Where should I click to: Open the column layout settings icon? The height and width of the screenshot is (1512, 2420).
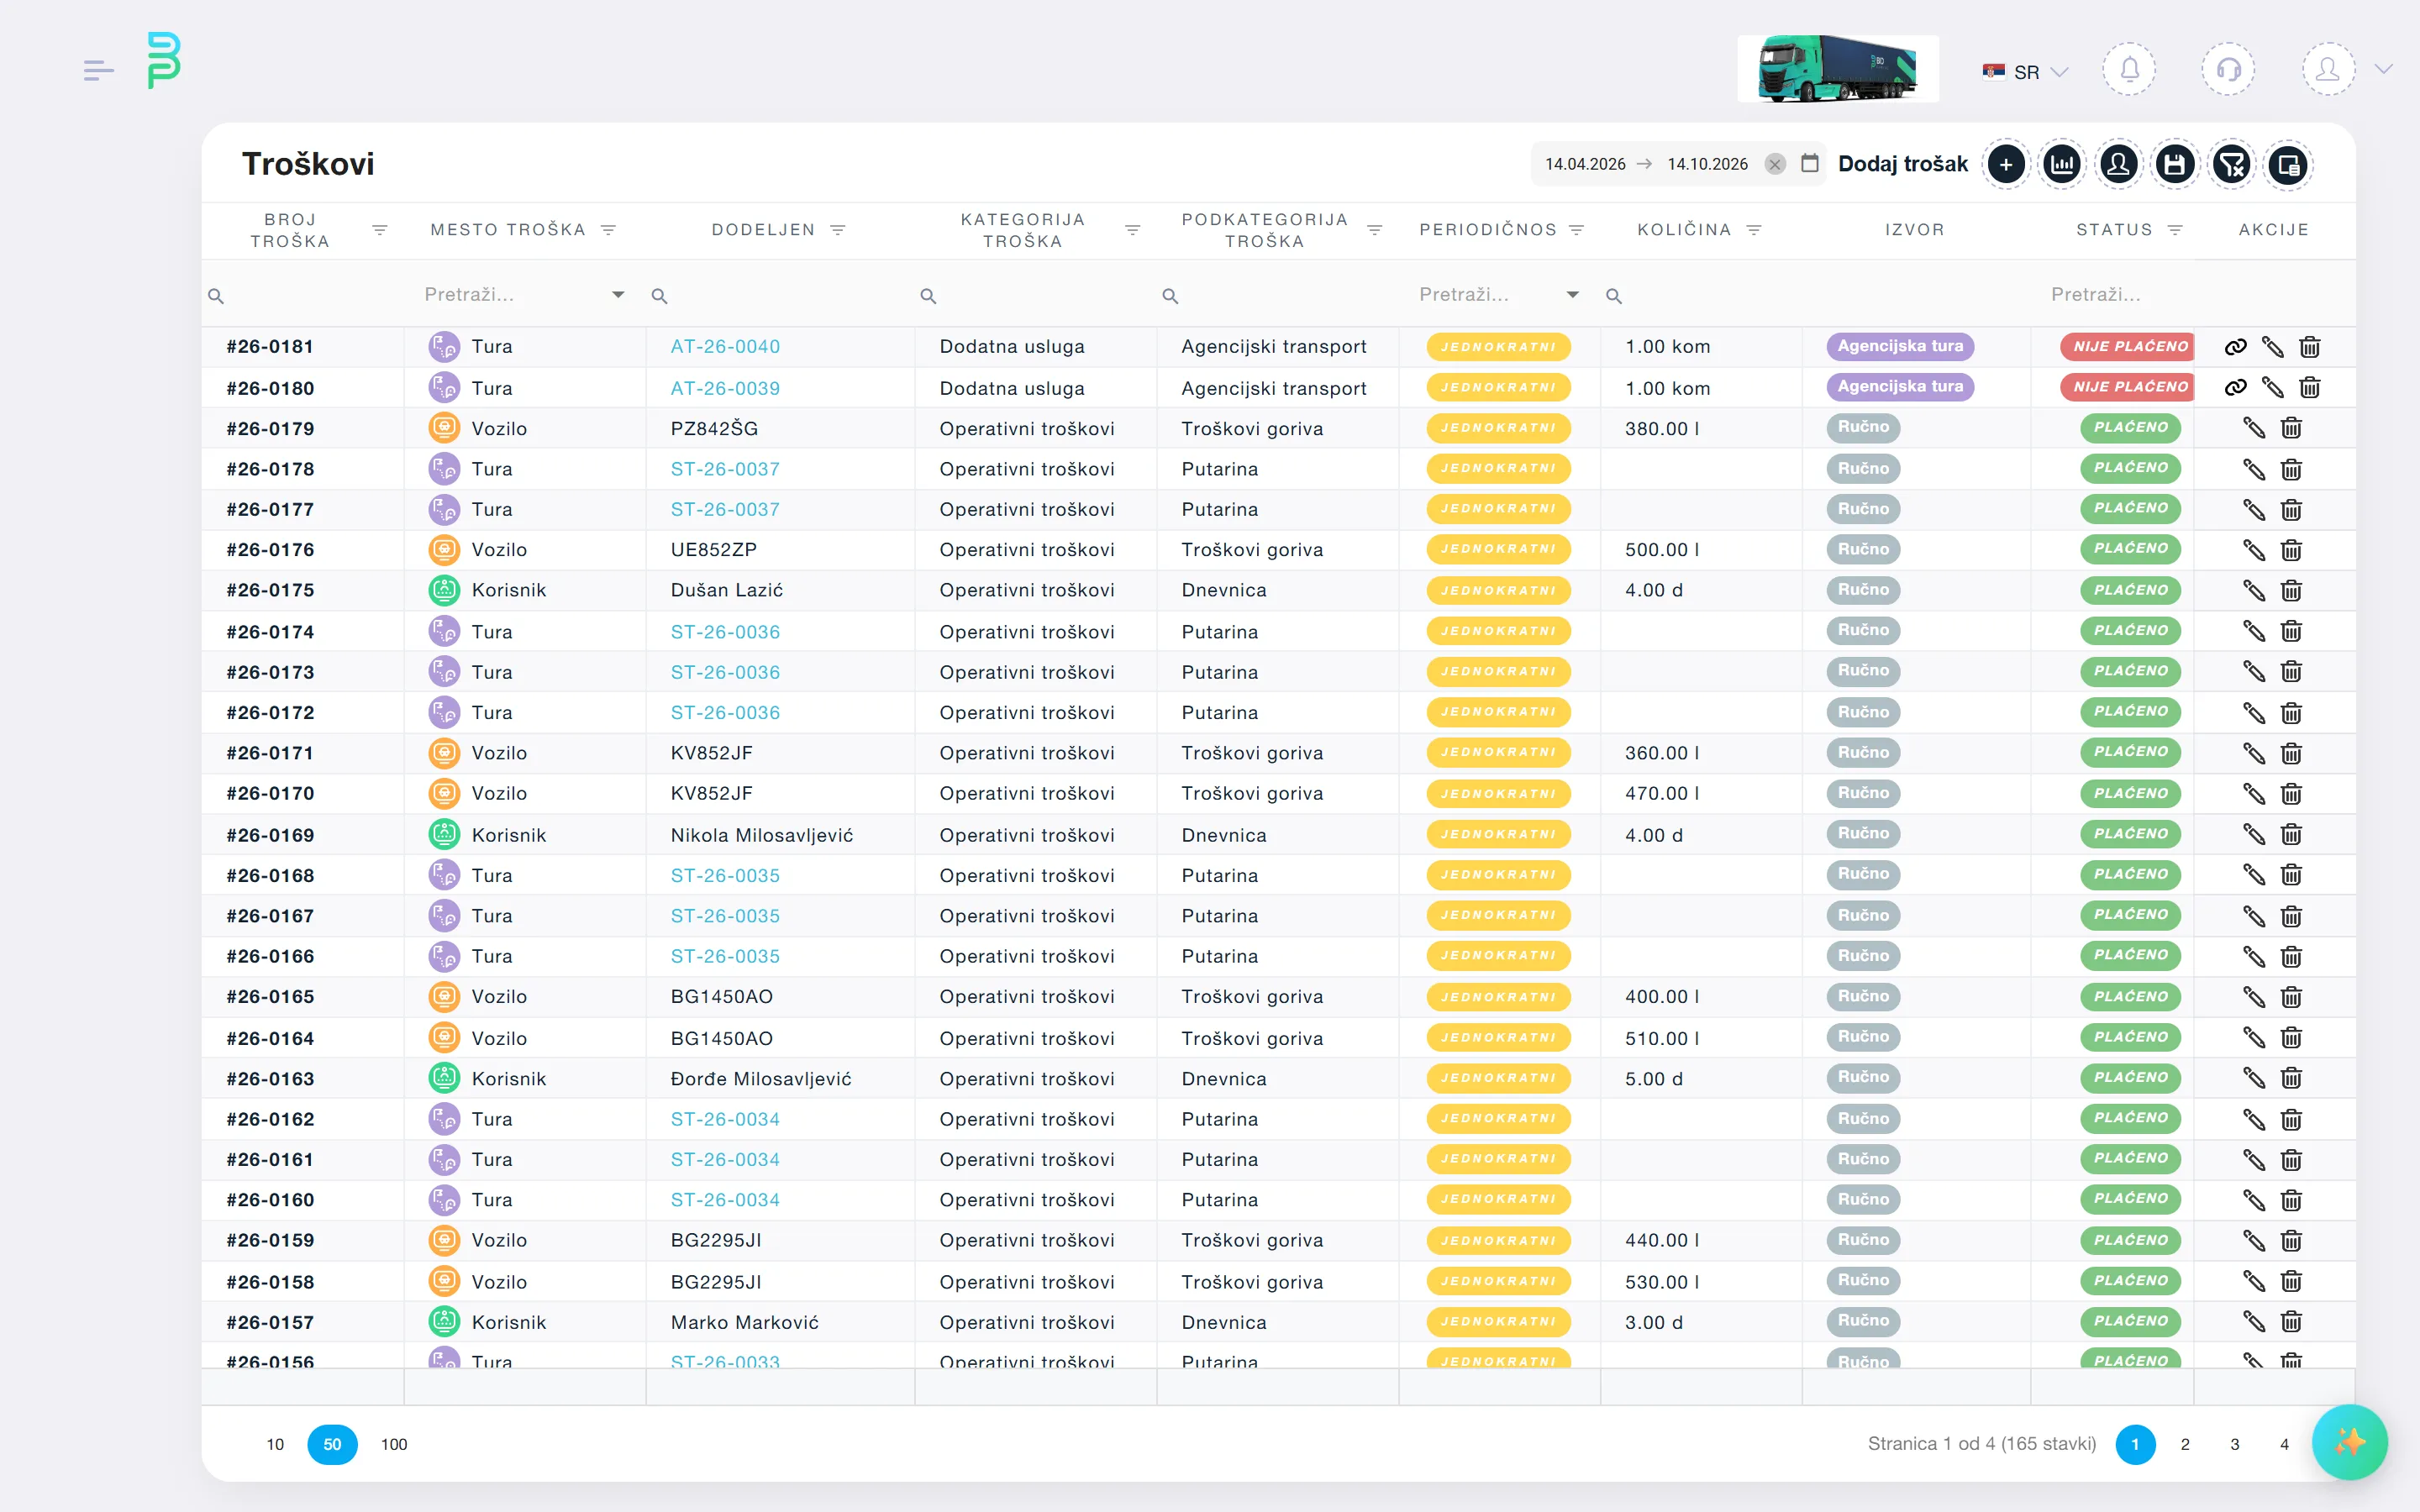point(2288,164)
